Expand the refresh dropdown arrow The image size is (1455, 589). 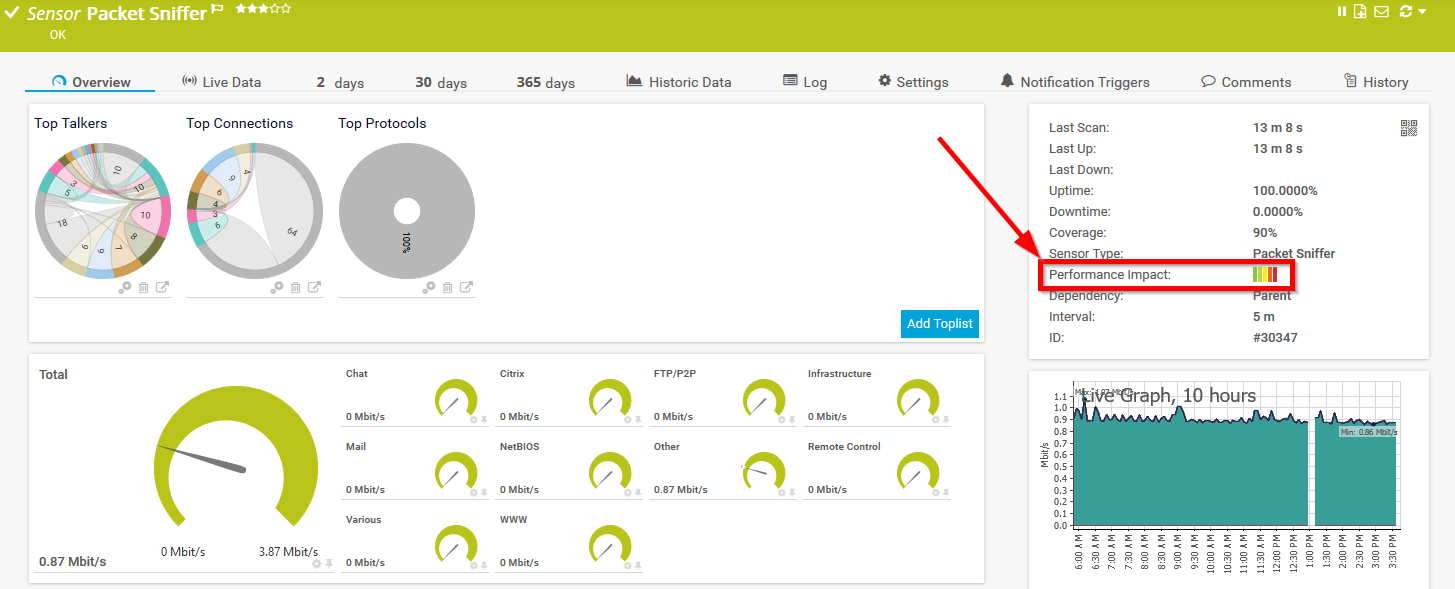coord(1422,12)
